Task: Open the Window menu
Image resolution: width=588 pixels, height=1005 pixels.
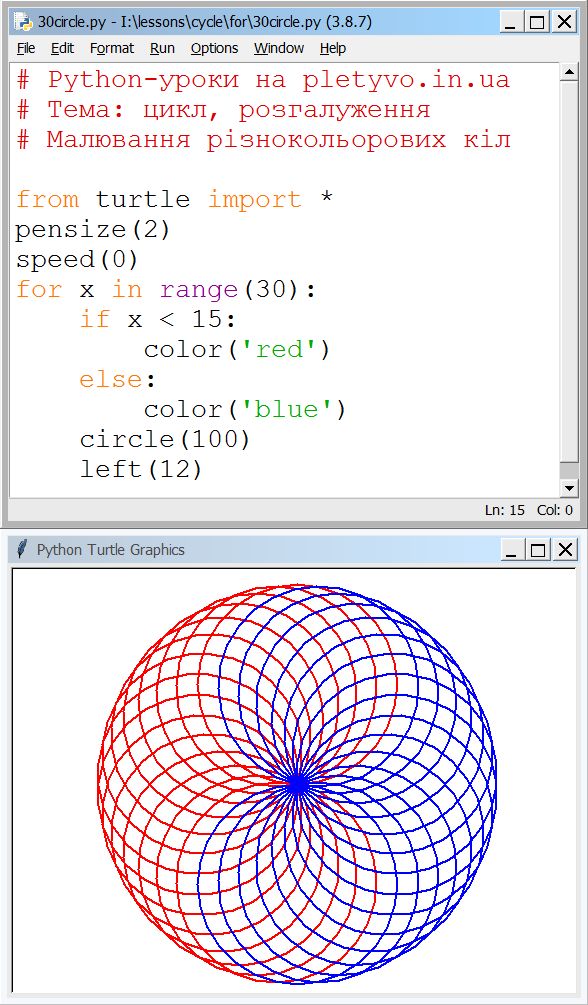Action: coord(278,48)
